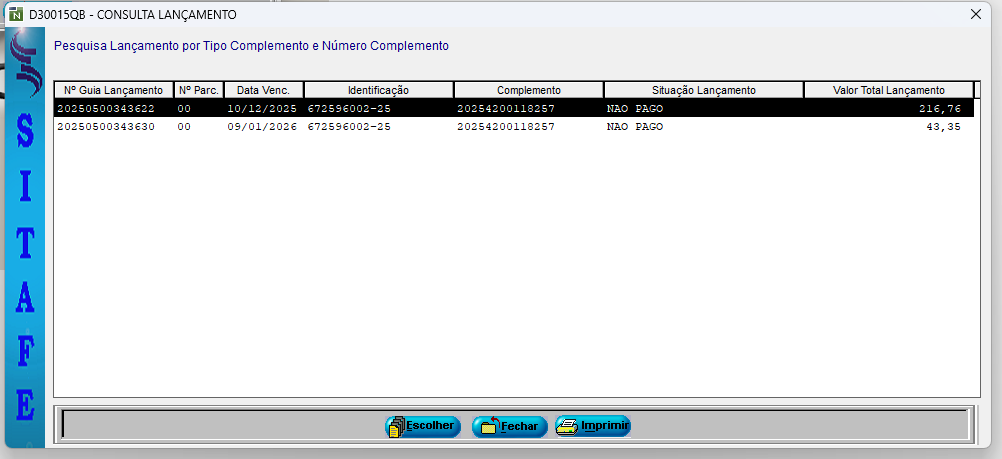Click the due date 10/12/2025 cell
This screenshot has height=459, width=1002.
(262, 108)
